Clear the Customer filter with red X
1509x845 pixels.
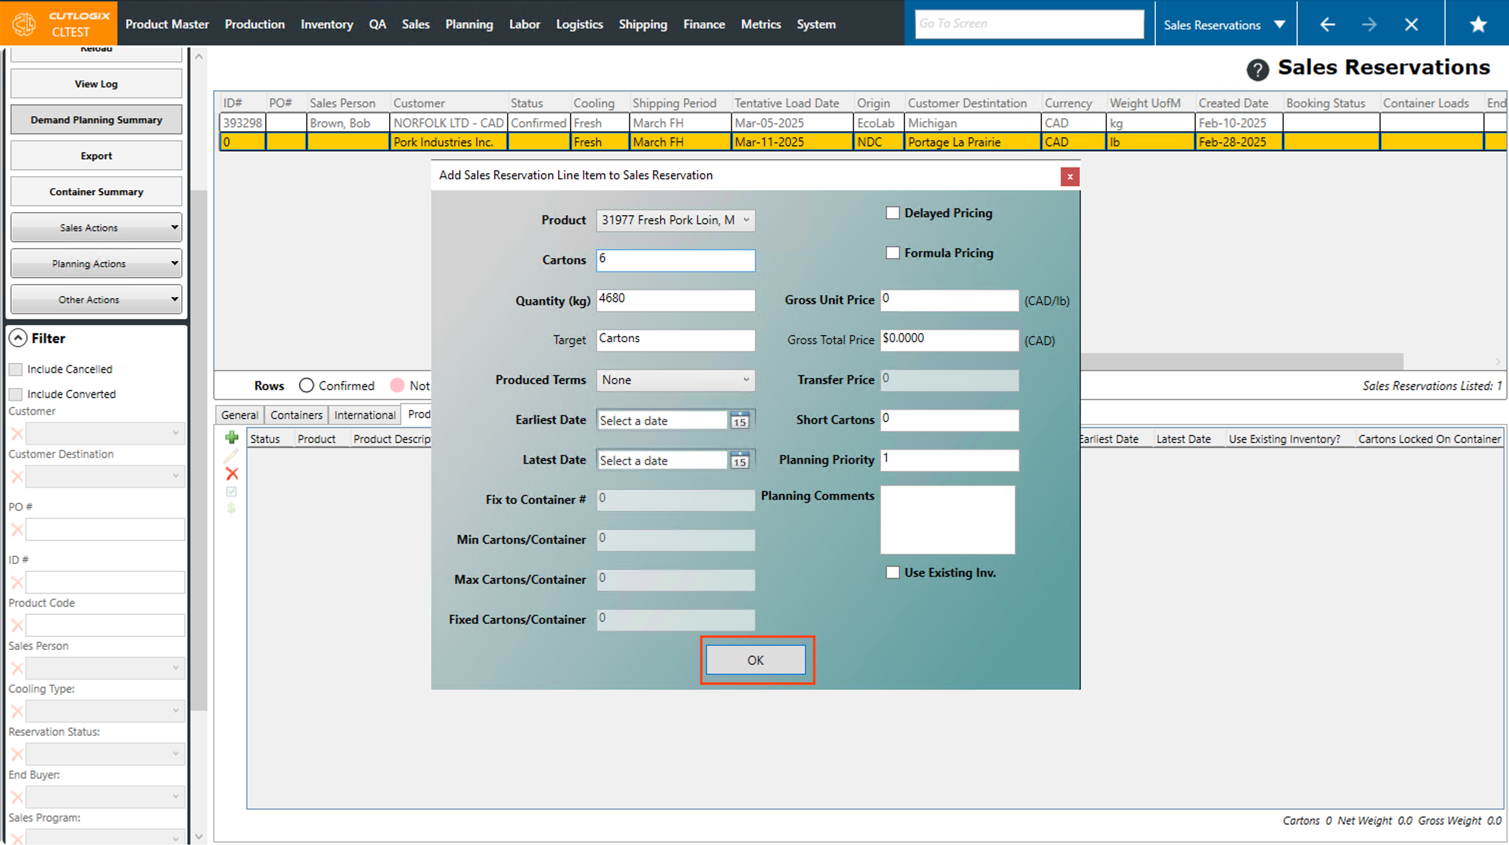click(17, 434)
